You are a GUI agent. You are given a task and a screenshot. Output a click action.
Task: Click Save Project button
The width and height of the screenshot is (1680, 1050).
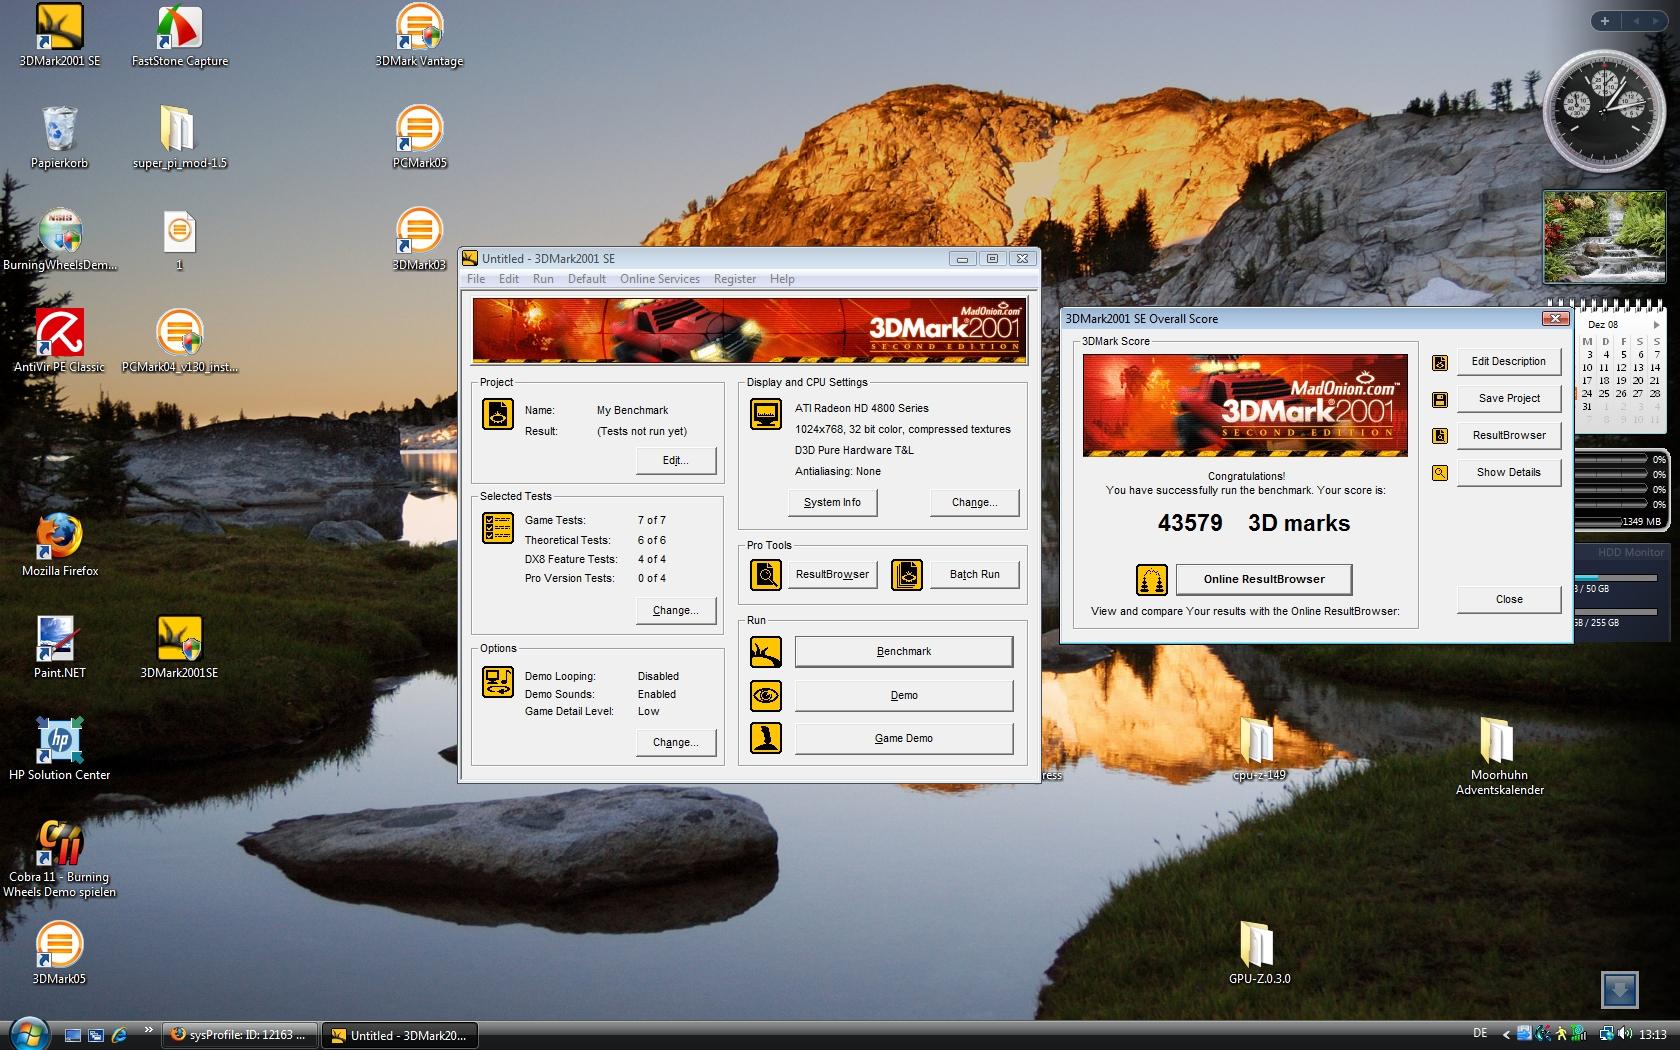click(x=1509, y=398)
